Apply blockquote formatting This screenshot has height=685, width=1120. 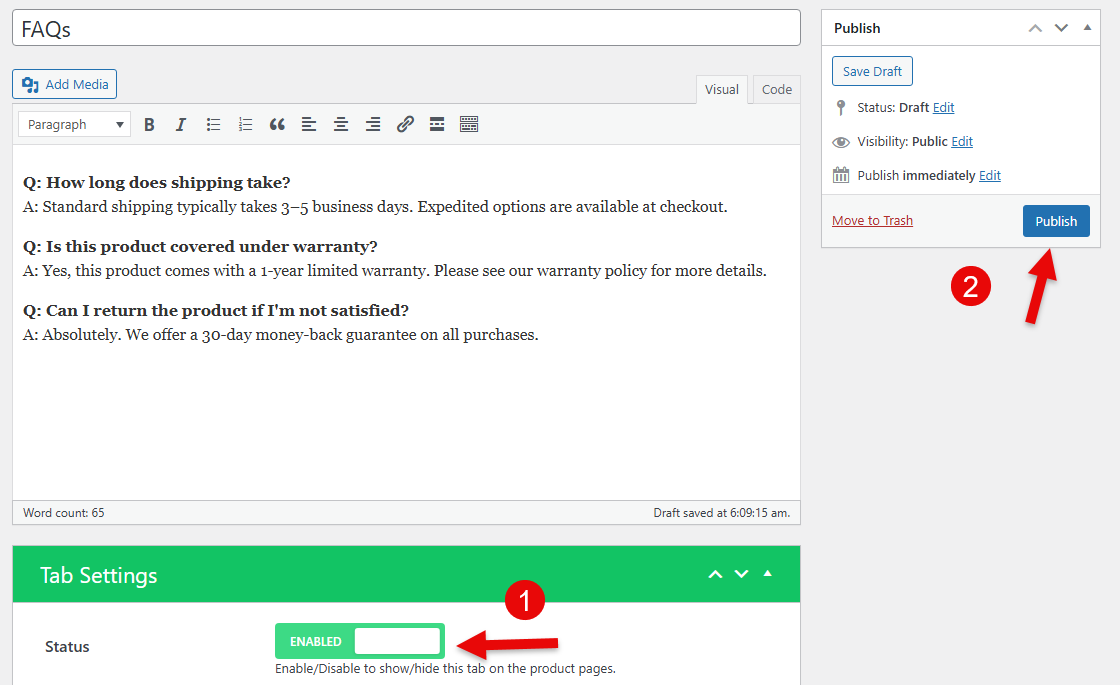click(277, 124)
